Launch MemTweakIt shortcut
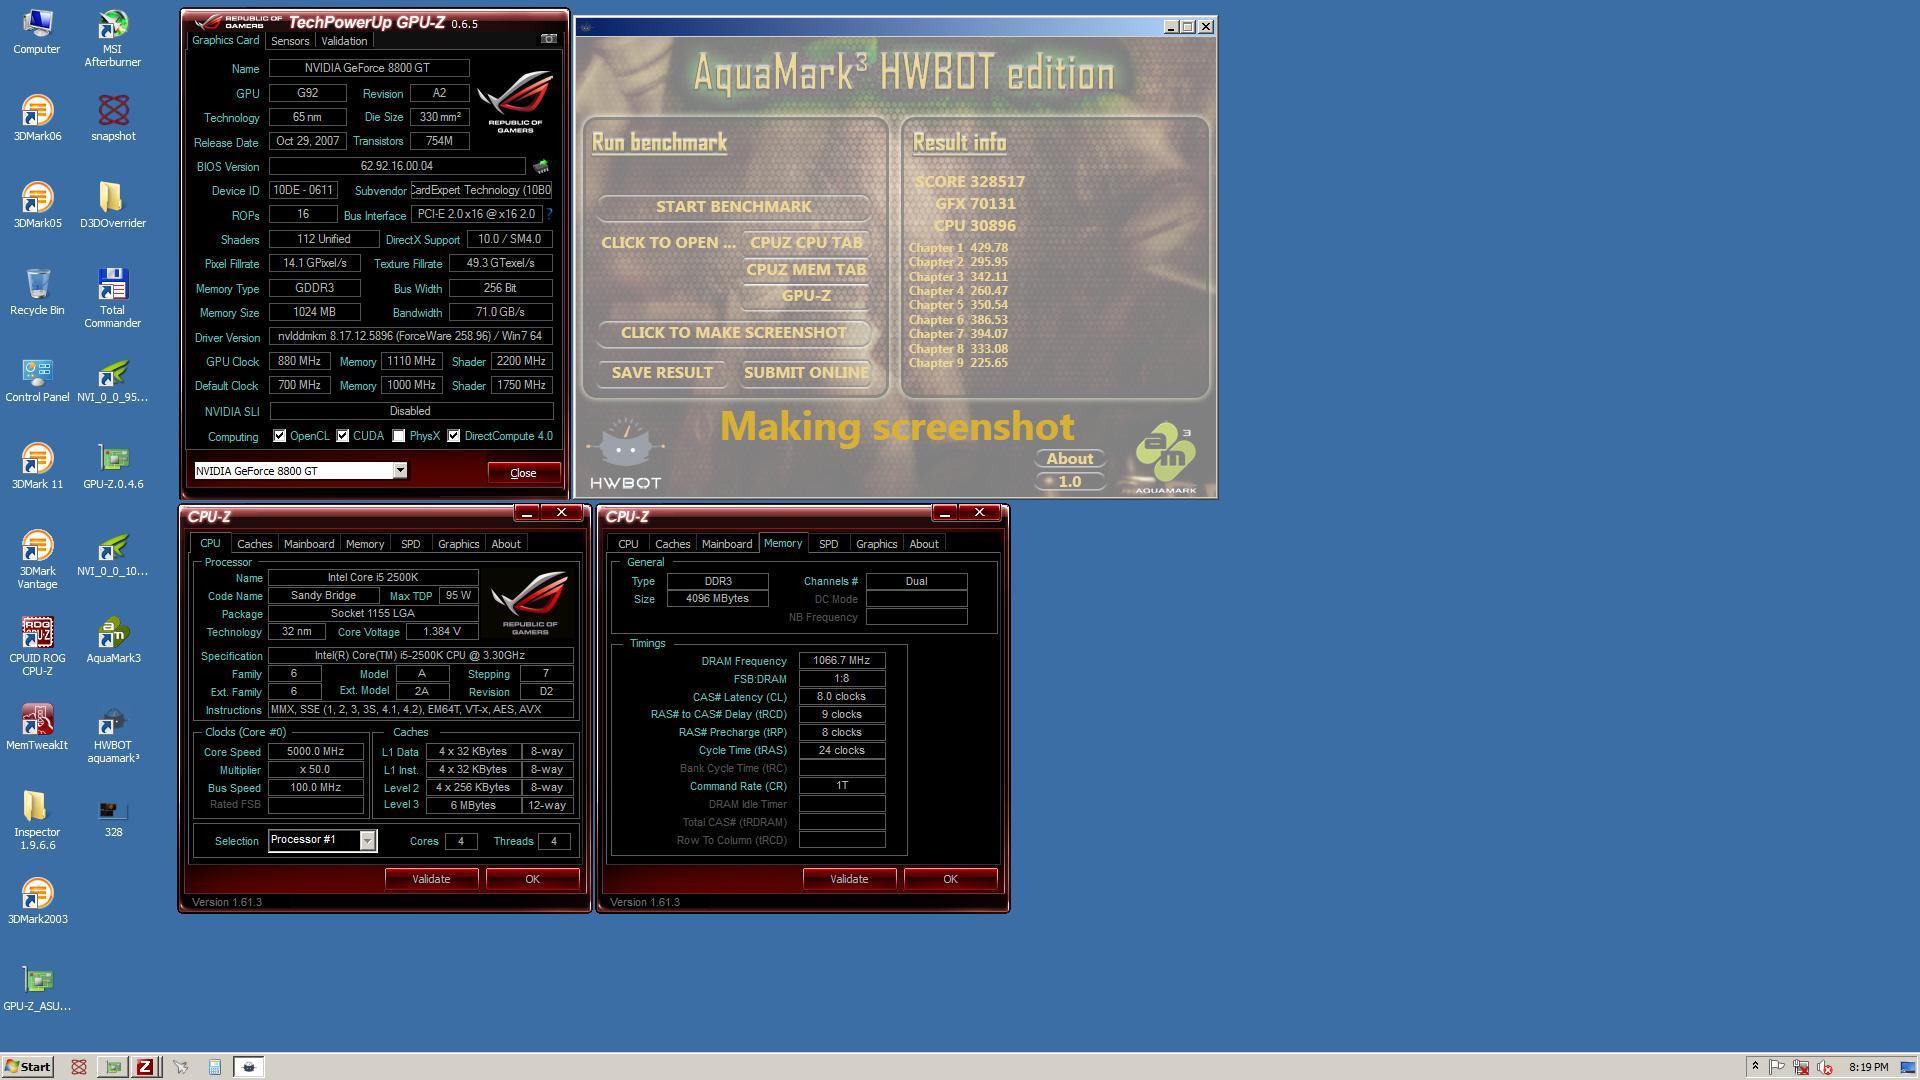The image size is (1920, 1080). point(37,727)
